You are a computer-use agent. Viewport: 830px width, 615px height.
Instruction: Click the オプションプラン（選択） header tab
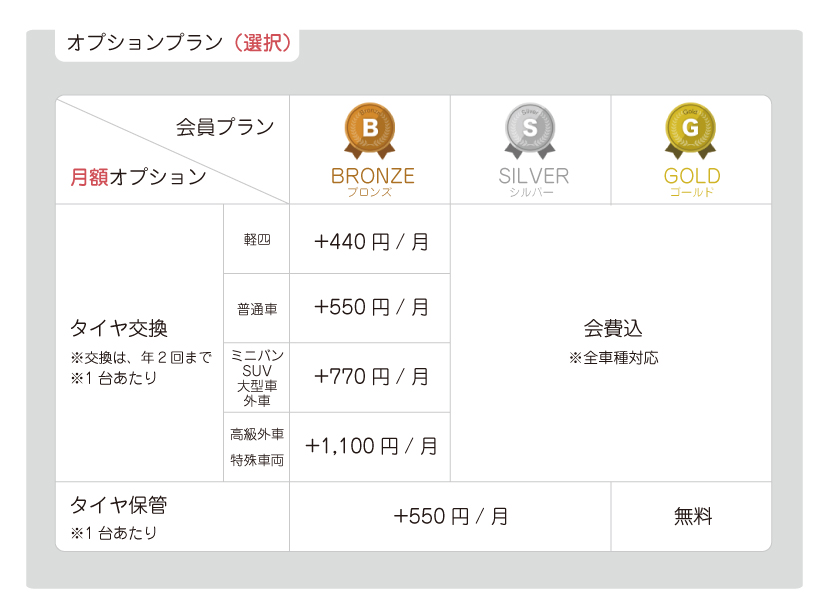pos(178,43)
